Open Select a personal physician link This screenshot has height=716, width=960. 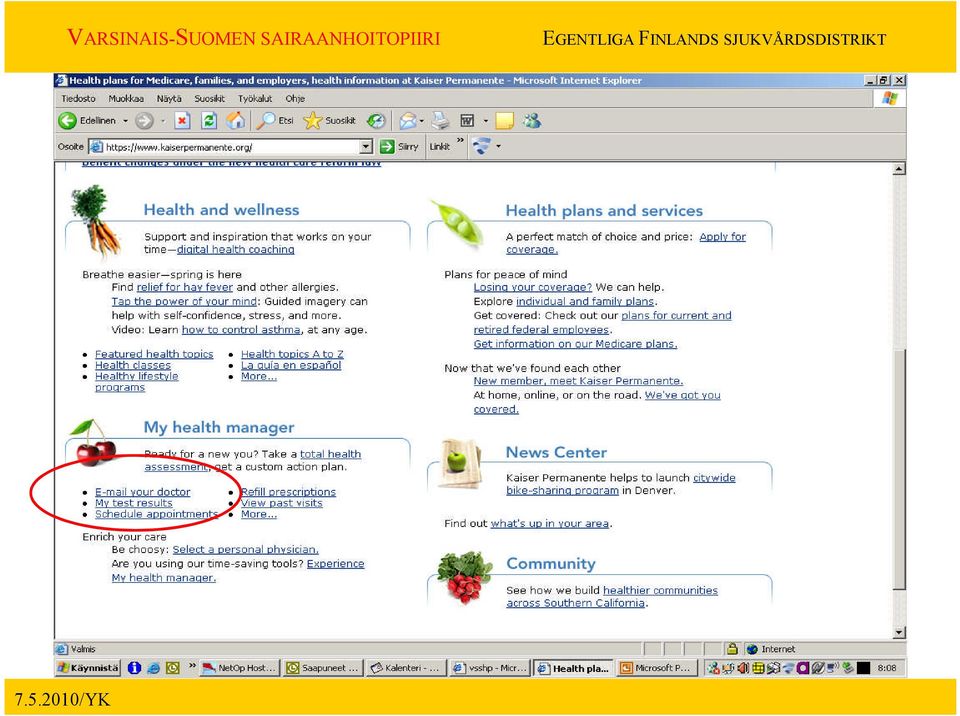click(246, 549)
